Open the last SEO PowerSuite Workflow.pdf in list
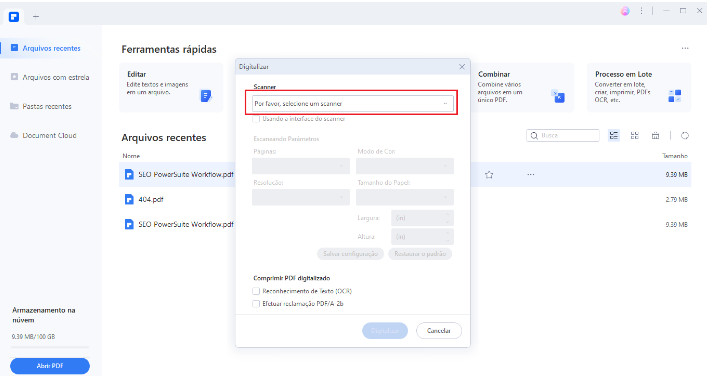The height and width of the screenshot is (376, 715). 405,224
